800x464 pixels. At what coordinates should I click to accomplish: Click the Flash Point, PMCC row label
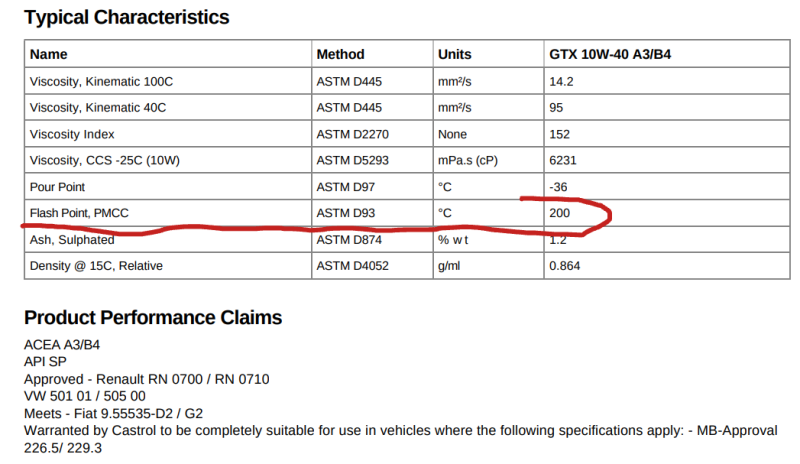tap(82, 213)
